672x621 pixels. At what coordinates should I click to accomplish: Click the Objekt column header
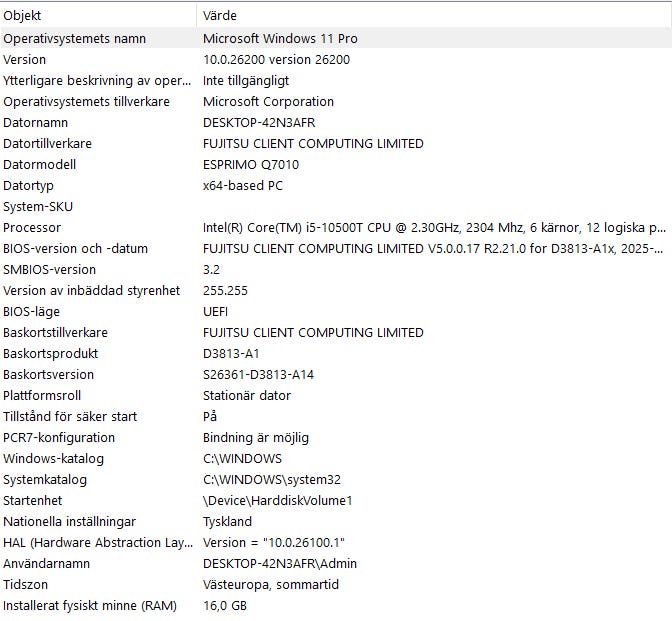99,16
